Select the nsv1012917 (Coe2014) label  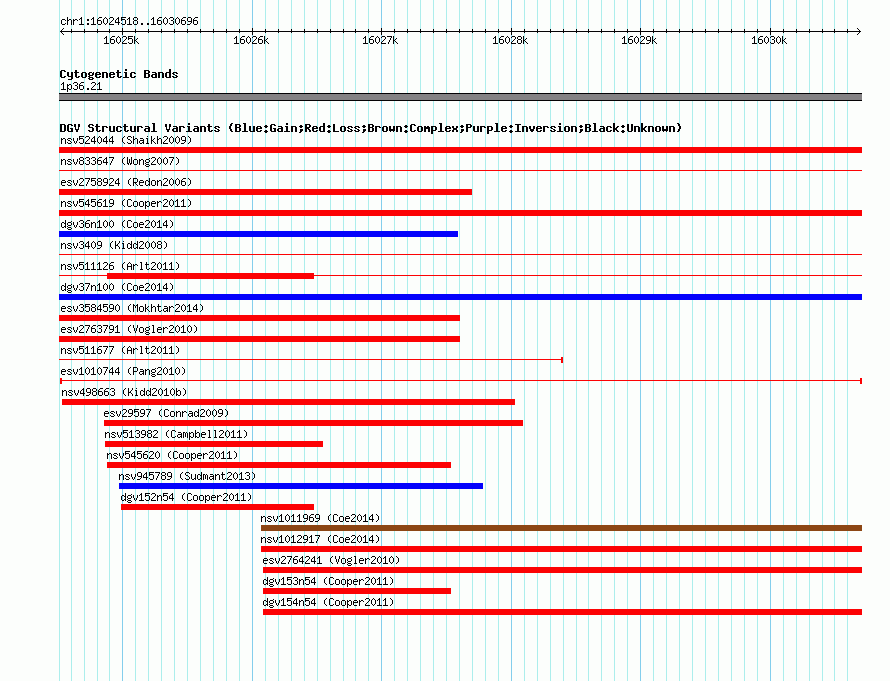point(320,539)
